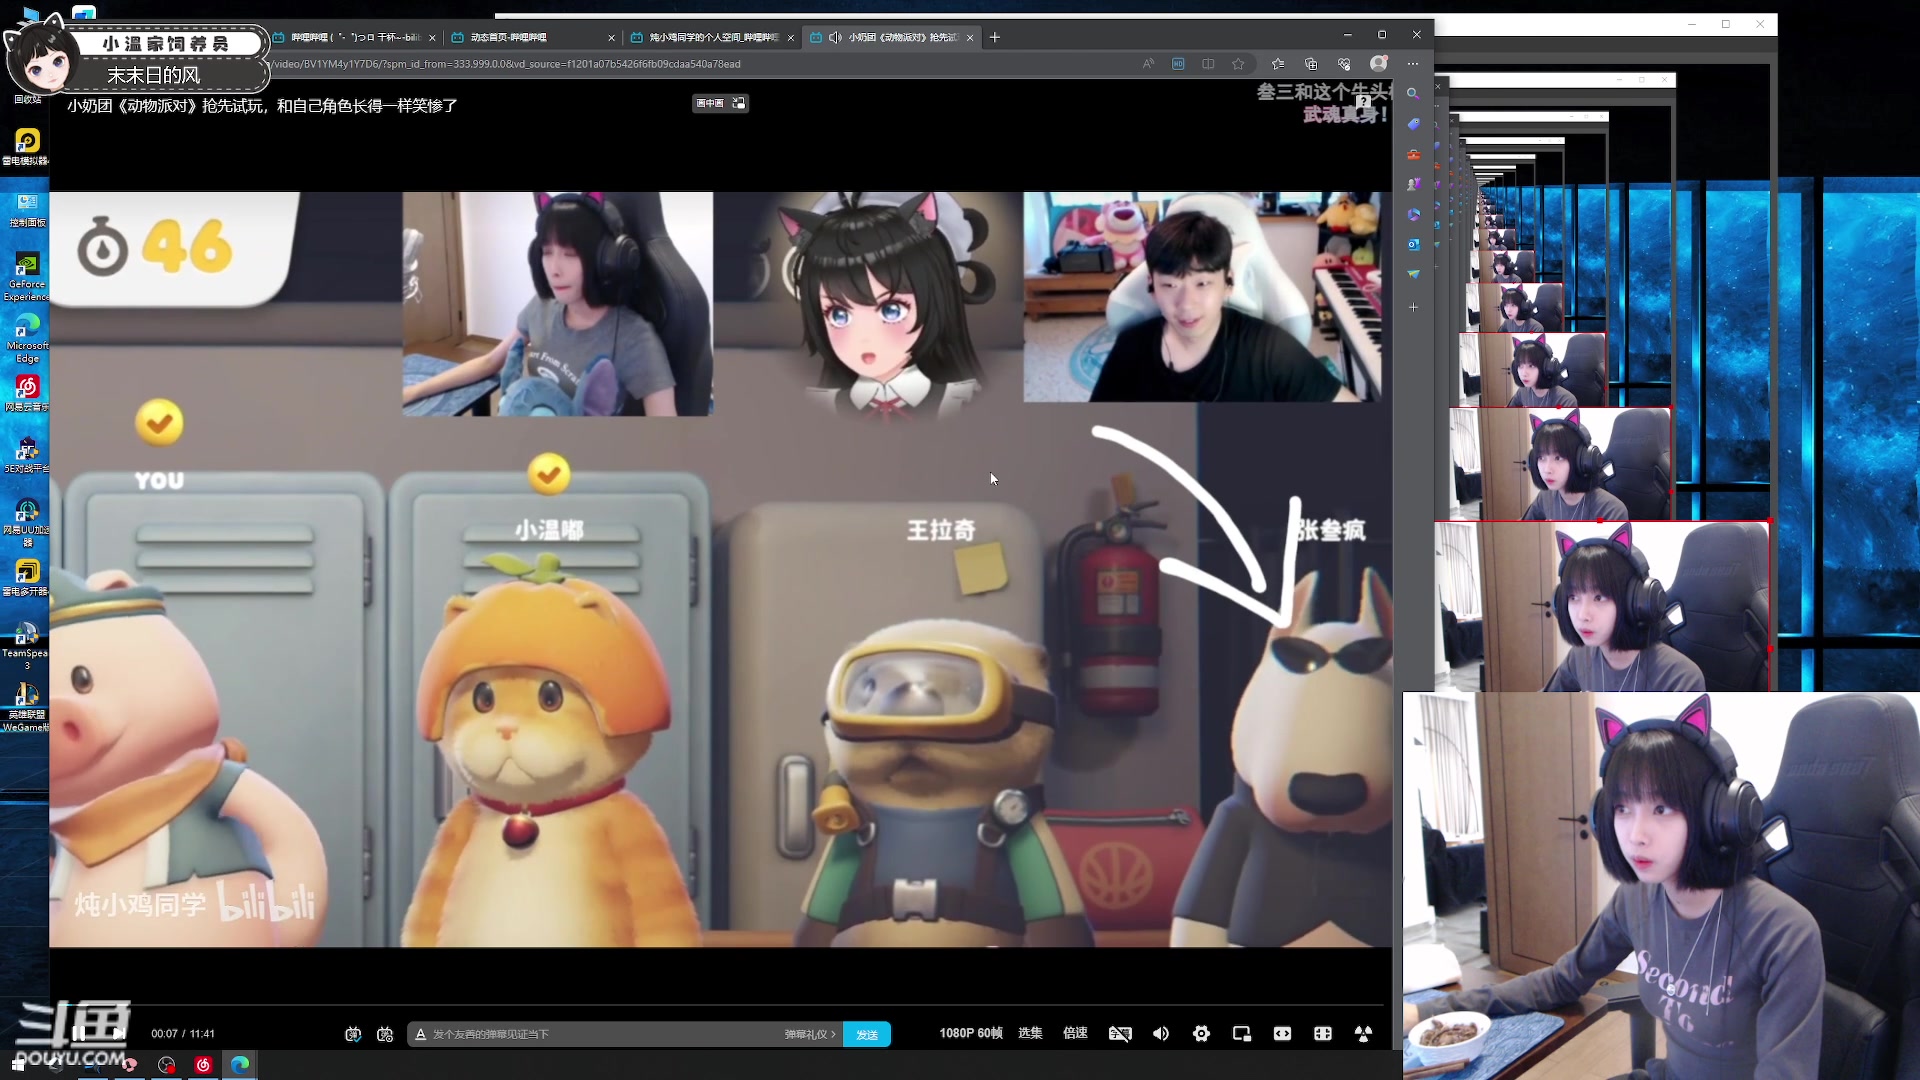The image size is (1920, 1080).
Task: Open Browser essentials heart icon
Action: click(x=1344, y=64)
